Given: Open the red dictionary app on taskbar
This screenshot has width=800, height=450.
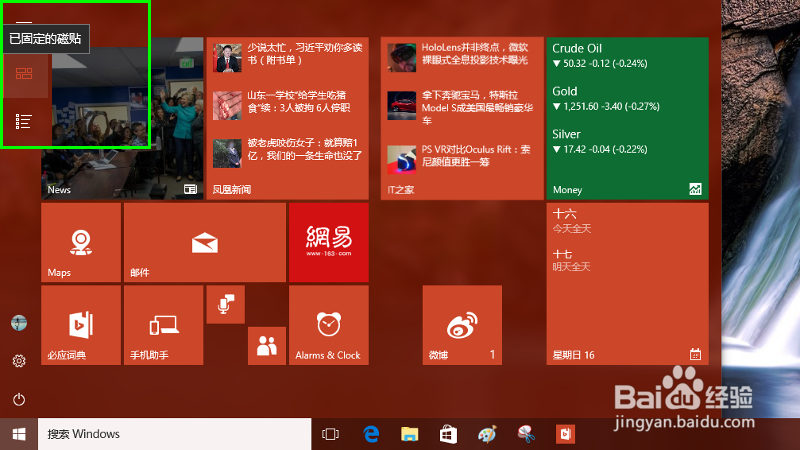Looking at the screenshot, I should click(x=565, y=434).
